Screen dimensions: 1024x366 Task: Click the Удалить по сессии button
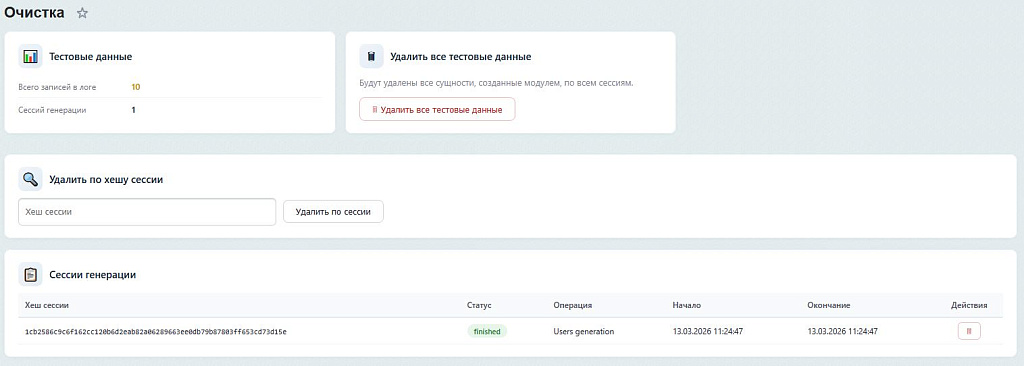pyautogui.click(x=333, y=212)
